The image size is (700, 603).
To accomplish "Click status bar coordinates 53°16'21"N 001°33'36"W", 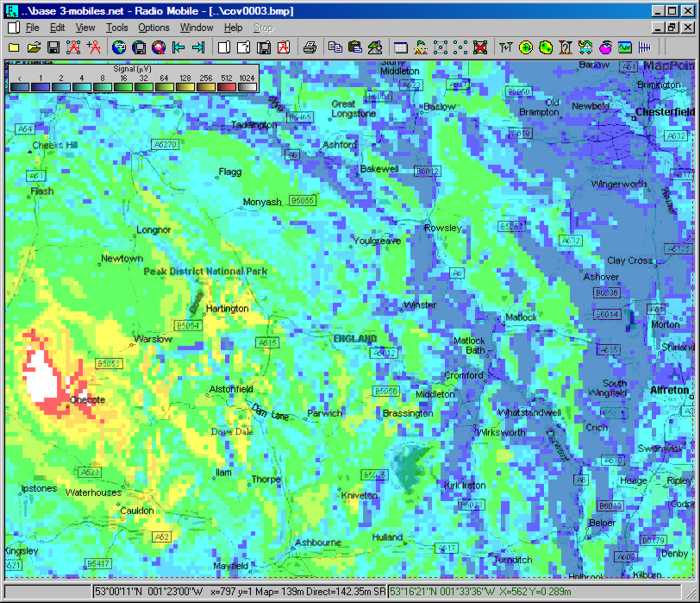I will 442,591.
